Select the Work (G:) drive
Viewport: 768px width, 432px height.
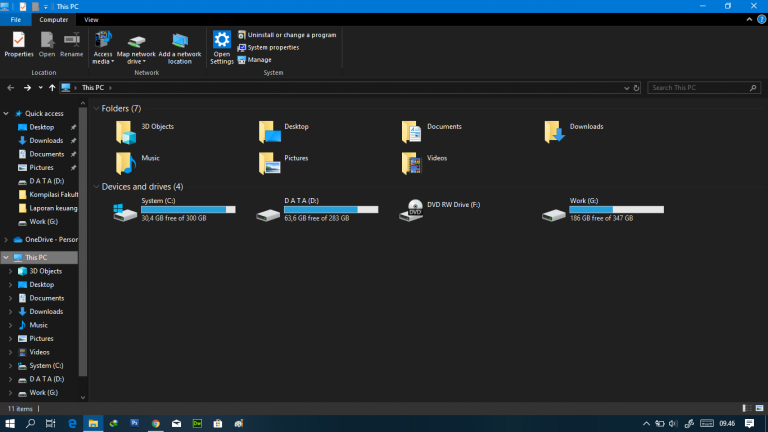pyautogui.click(x=603, y=210)
